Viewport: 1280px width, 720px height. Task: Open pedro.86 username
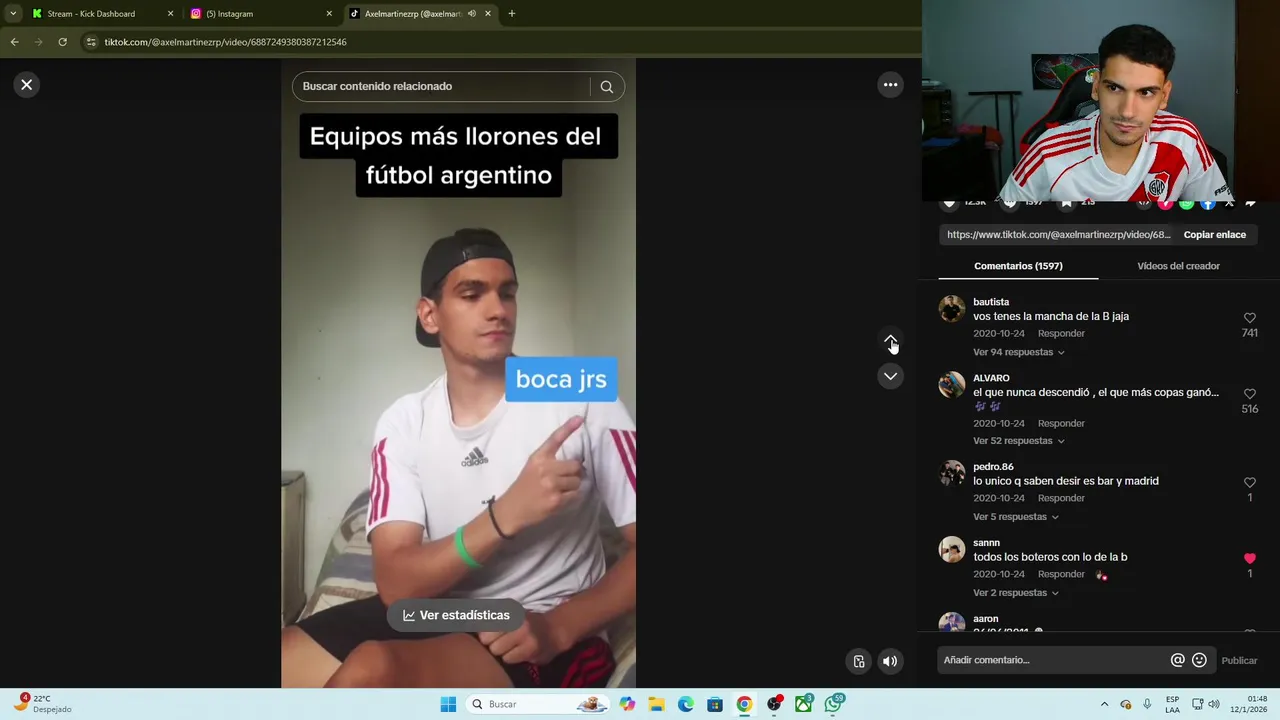[x=993, y=466]
